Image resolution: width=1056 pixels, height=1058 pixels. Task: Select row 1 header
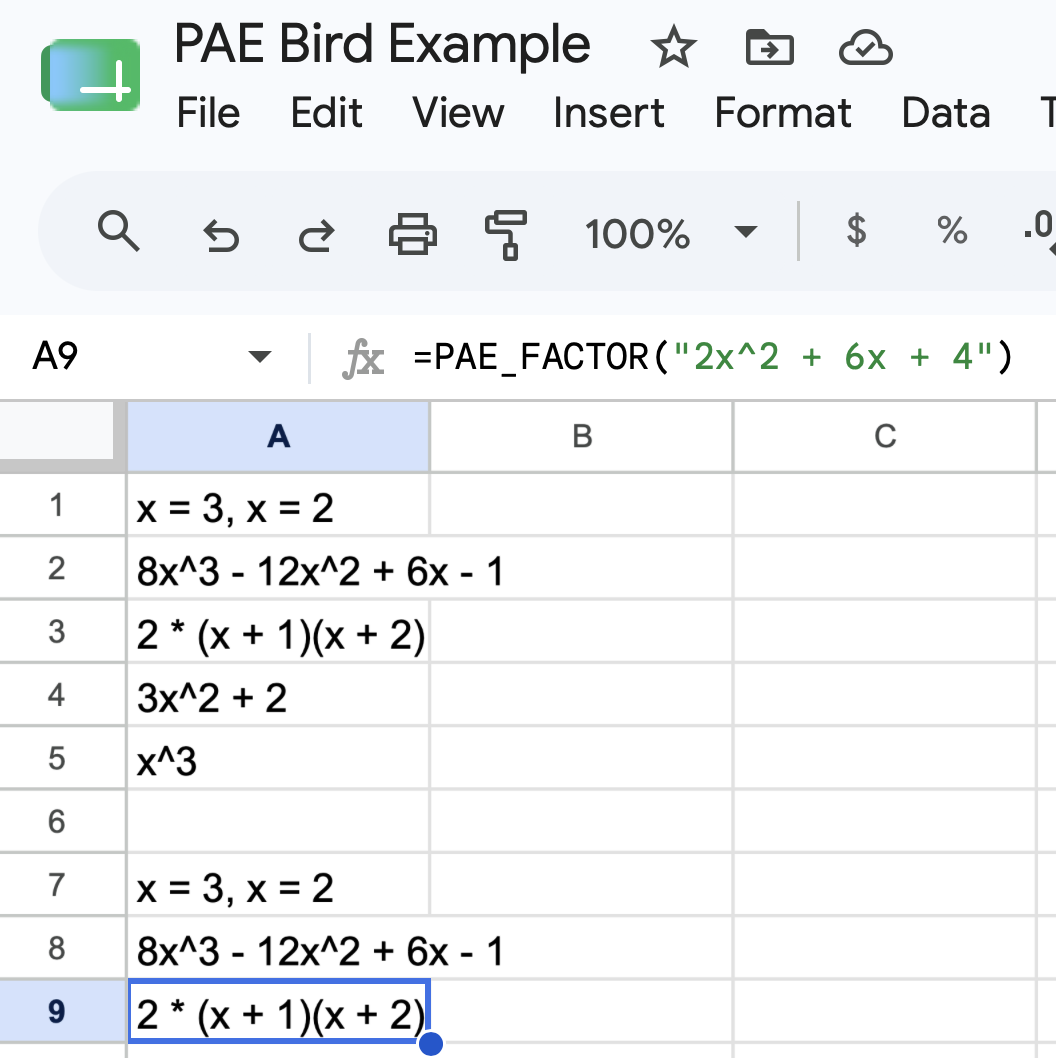63,505
